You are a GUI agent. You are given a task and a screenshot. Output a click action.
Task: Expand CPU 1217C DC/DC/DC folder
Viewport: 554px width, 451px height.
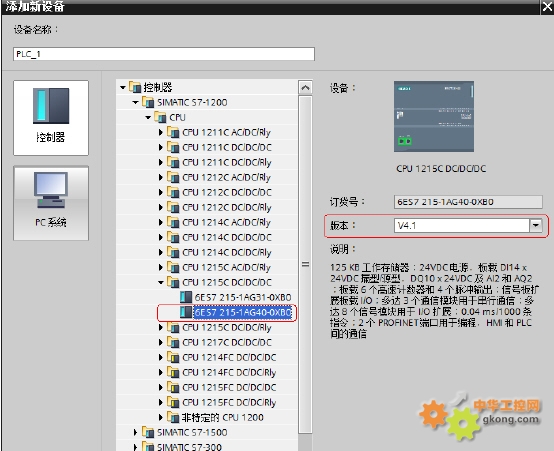[x=161, y=342]
